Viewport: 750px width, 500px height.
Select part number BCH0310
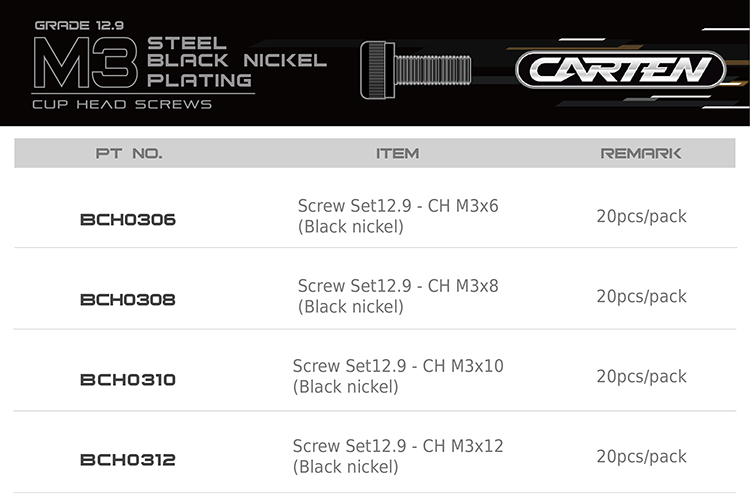click(127, 379)
